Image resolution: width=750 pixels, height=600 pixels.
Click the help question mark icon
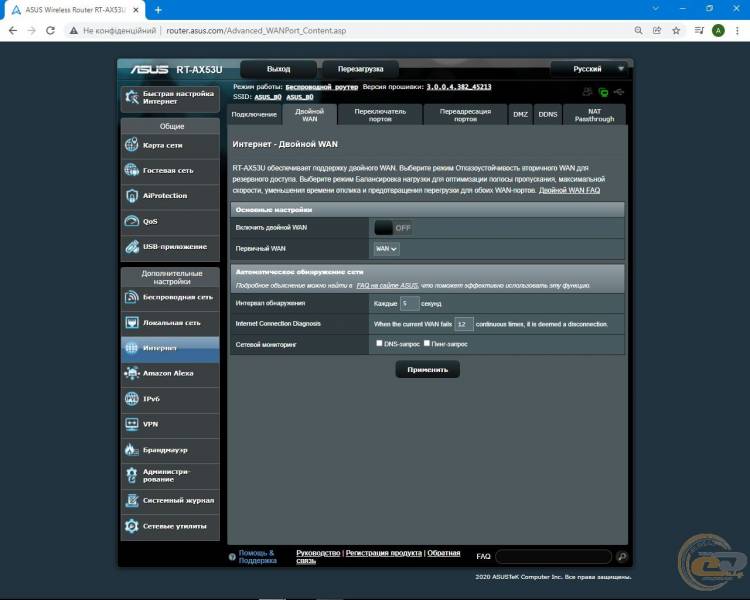232,557
